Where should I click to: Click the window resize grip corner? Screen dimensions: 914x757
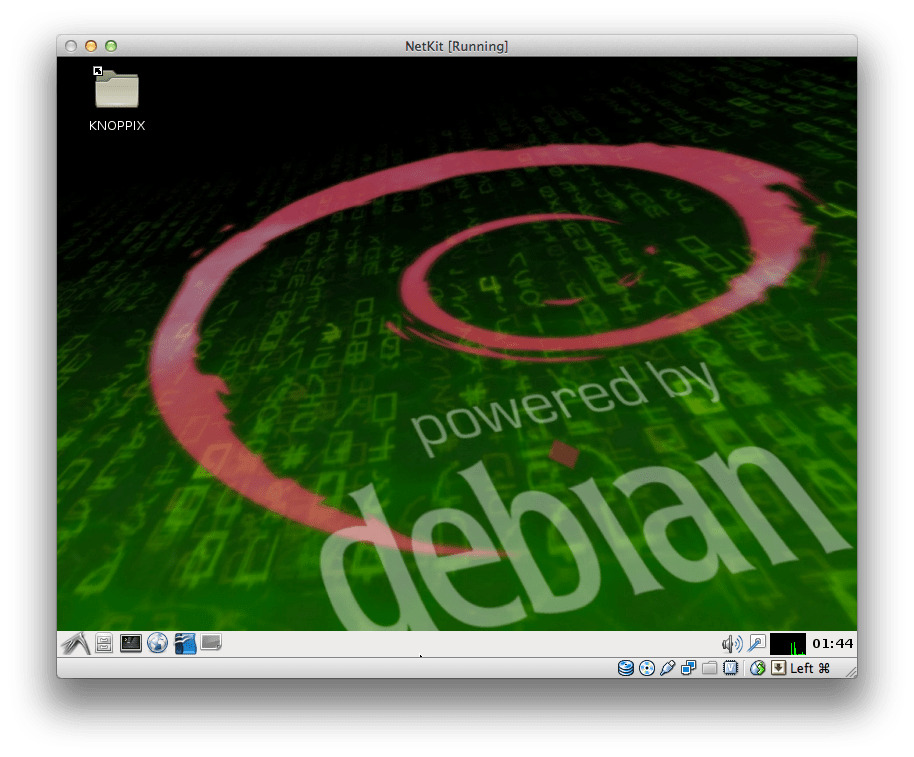(850, 672)
